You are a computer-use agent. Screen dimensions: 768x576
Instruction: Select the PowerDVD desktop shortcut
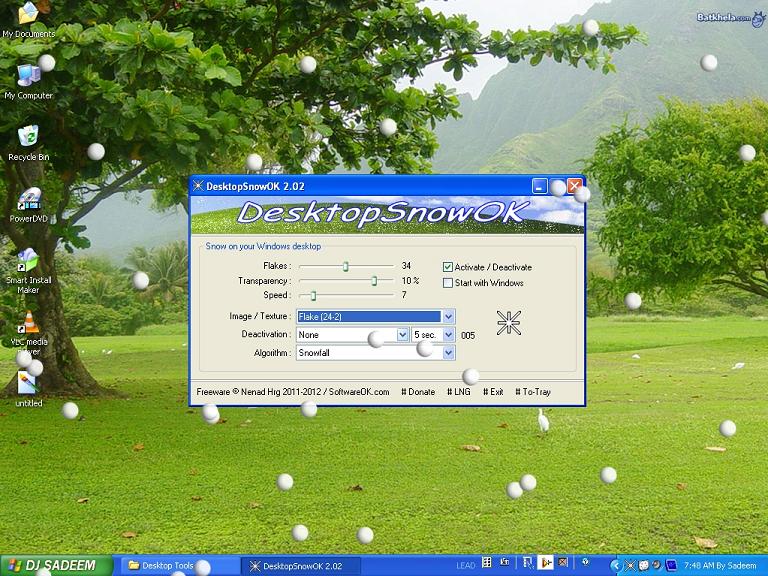[x=28, y=205]
